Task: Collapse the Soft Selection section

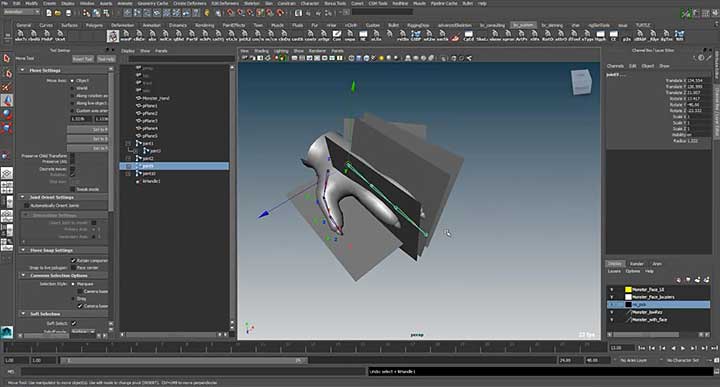Action: pos(22,314)
